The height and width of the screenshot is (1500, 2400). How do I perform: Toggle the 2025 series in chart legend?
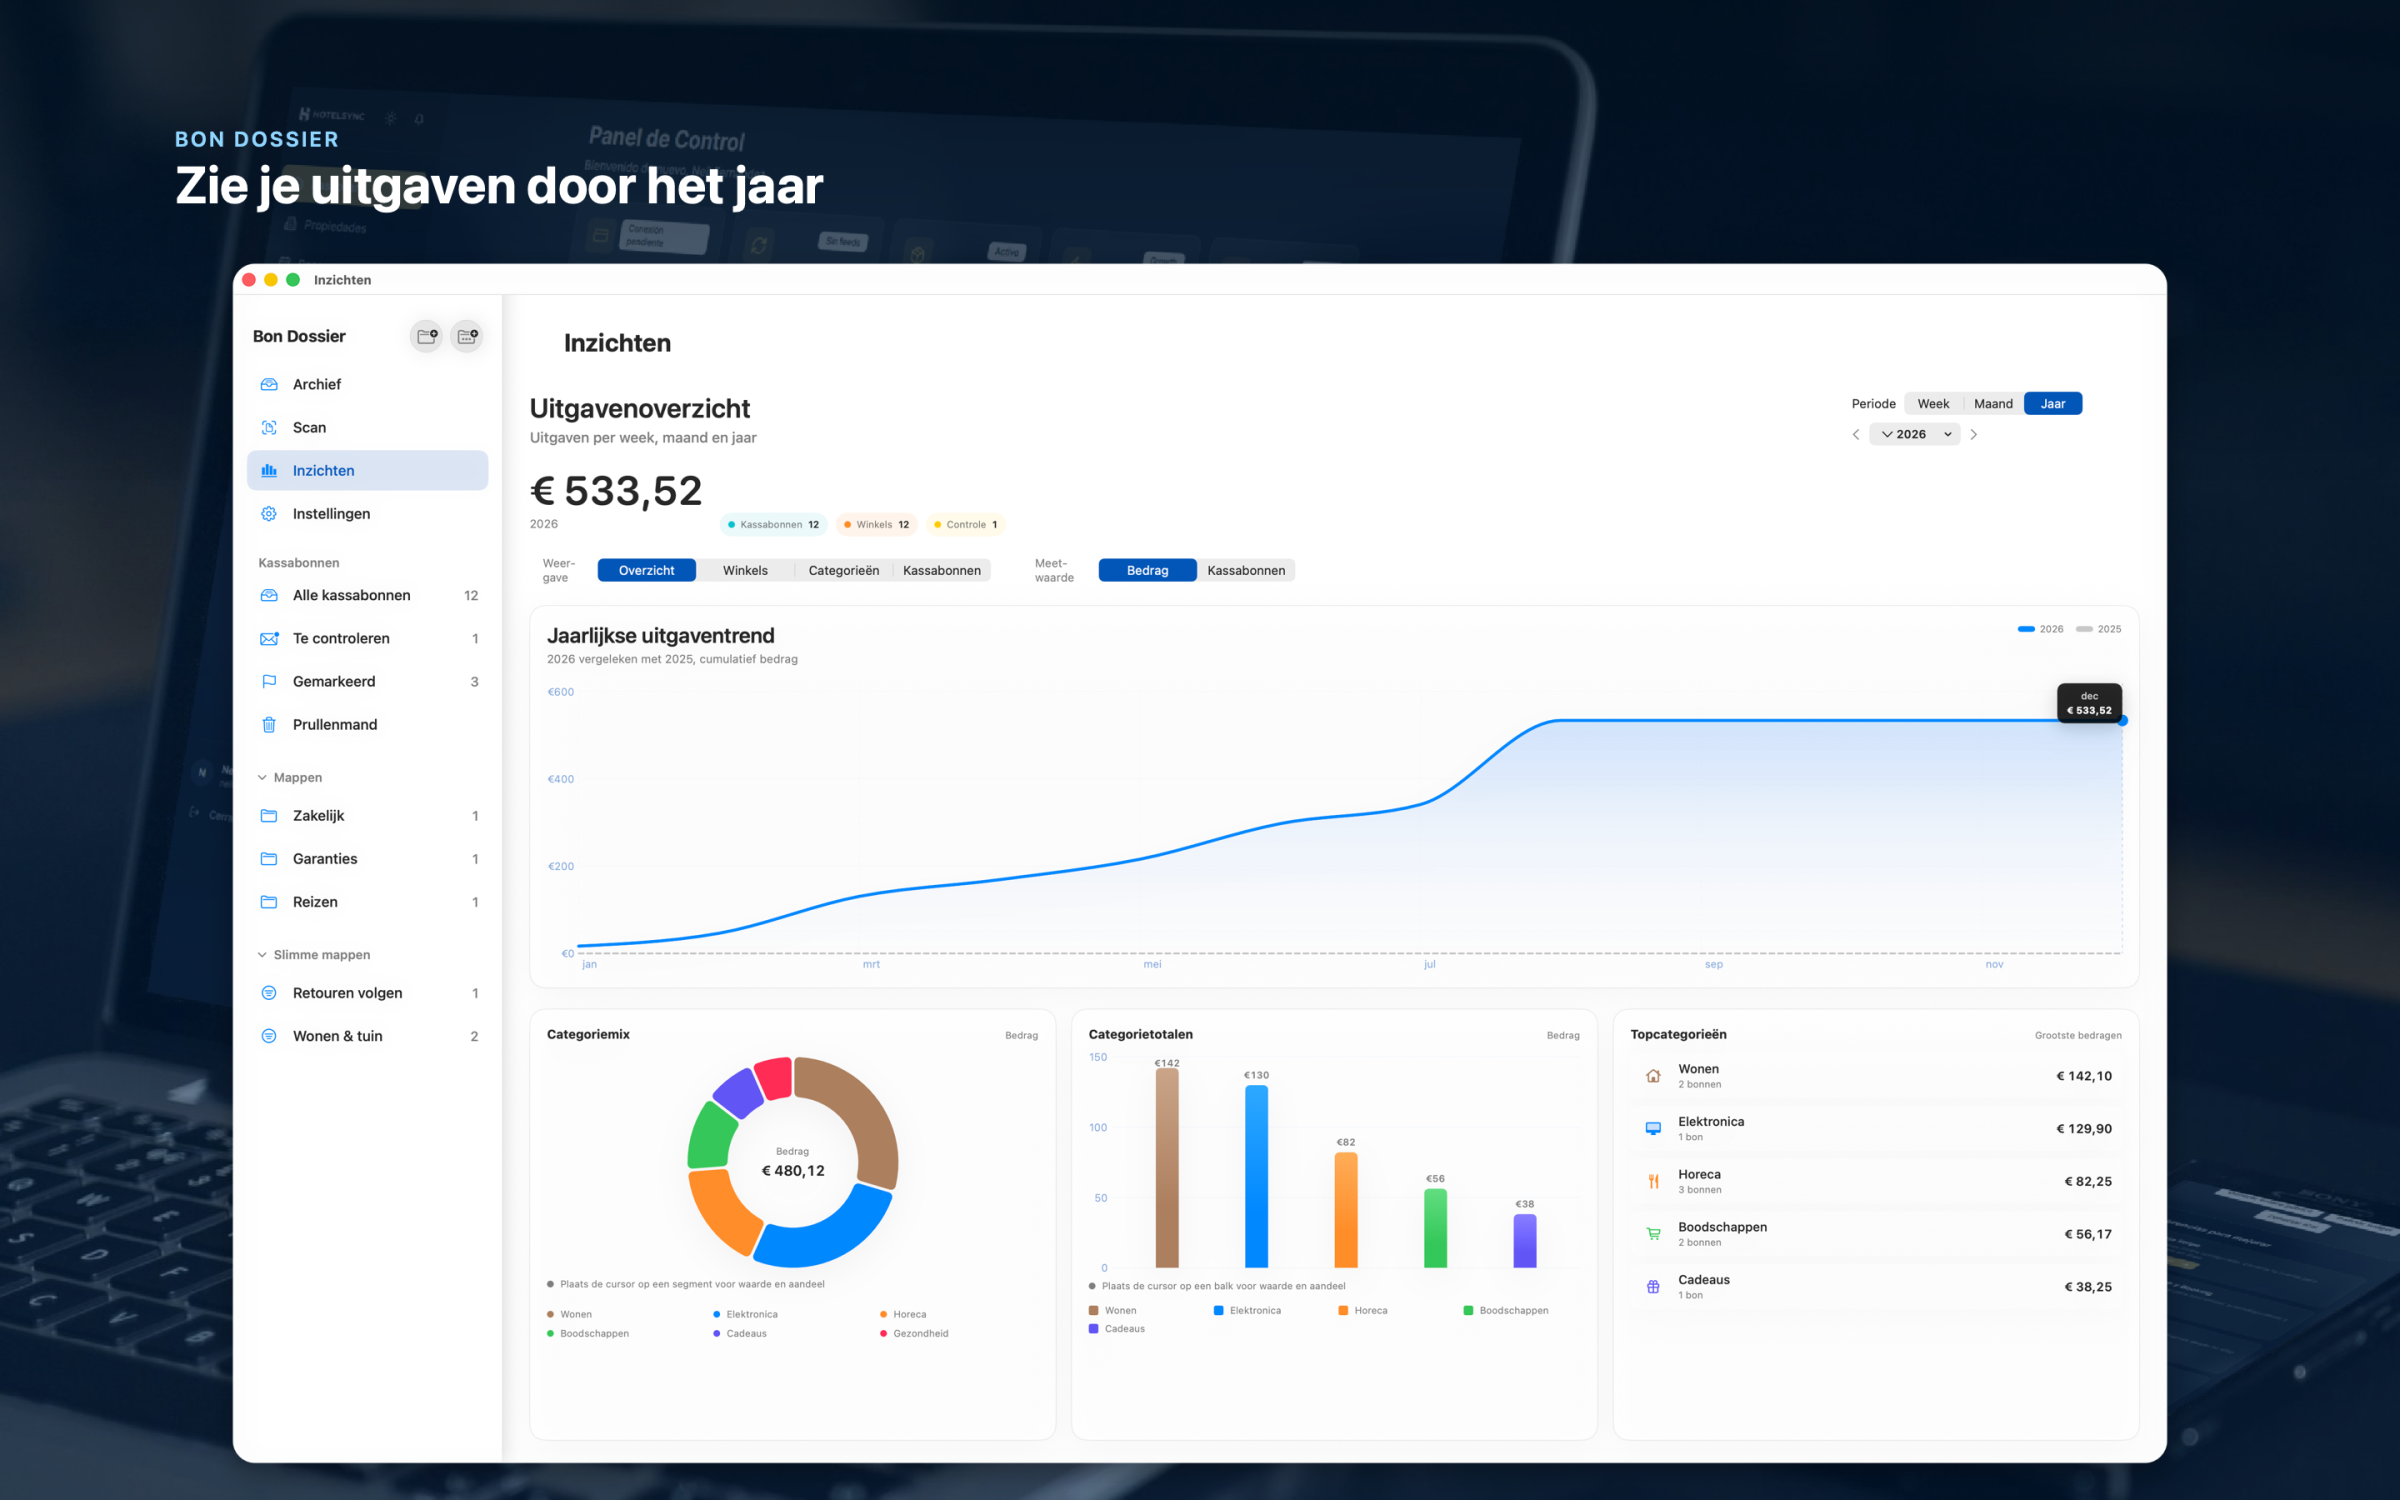pyautogui.click(x=2098, y=629)
